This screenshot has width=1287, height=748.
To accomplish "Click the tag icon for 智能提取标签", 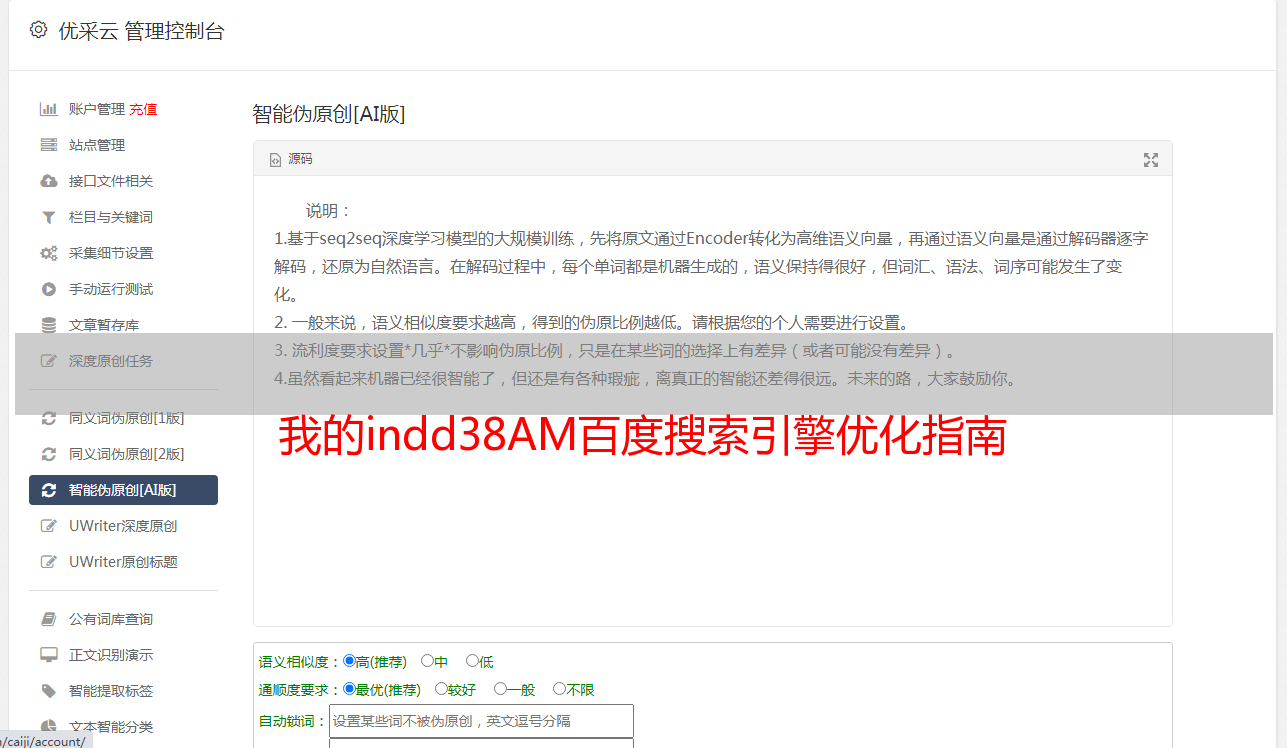I will tap(48, 691).
